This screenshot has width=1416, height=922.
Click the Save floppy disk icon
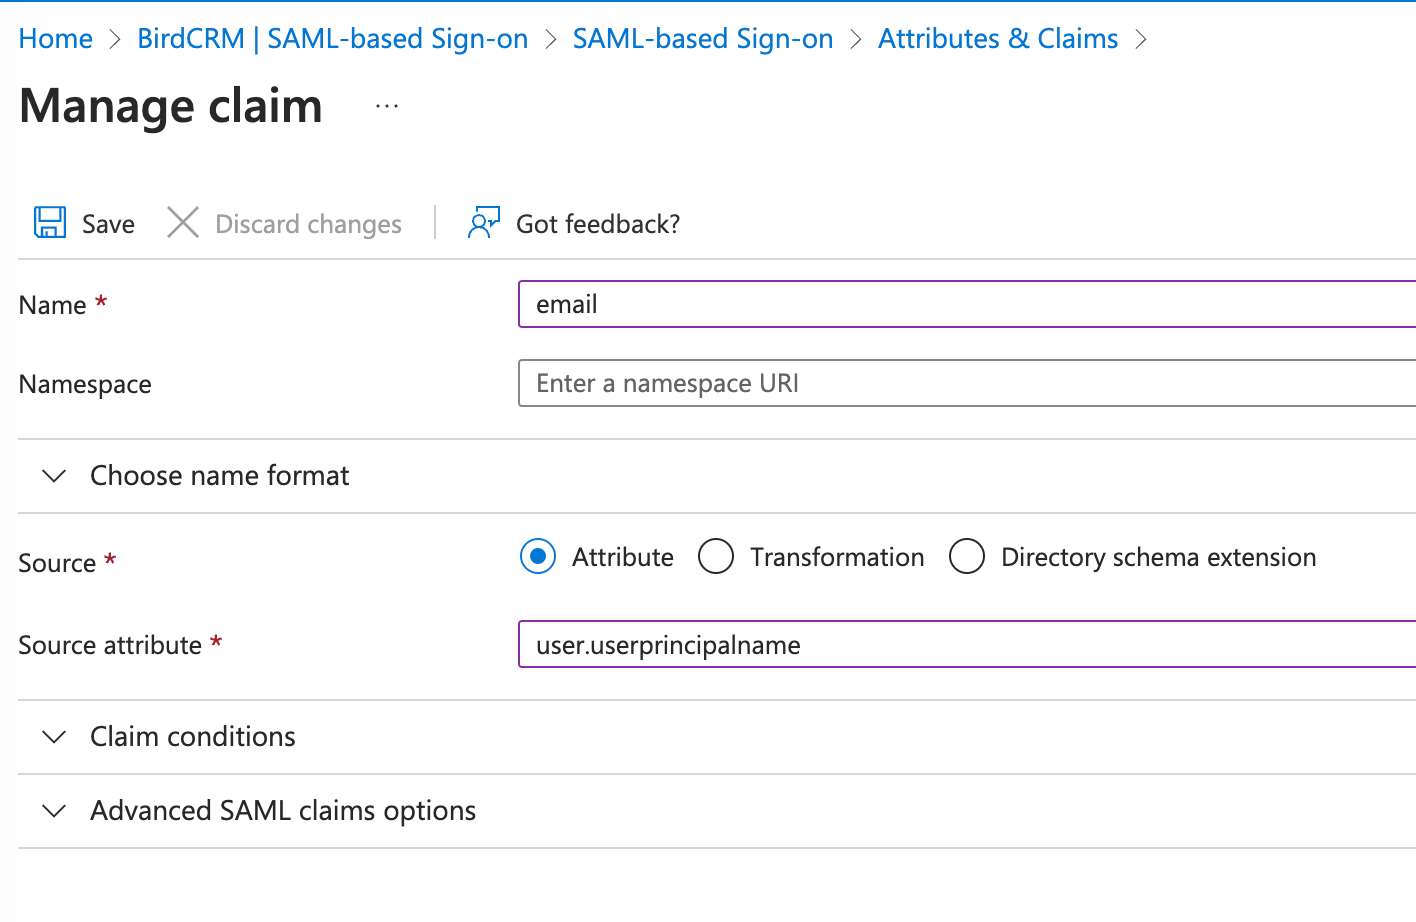point(50,222)
